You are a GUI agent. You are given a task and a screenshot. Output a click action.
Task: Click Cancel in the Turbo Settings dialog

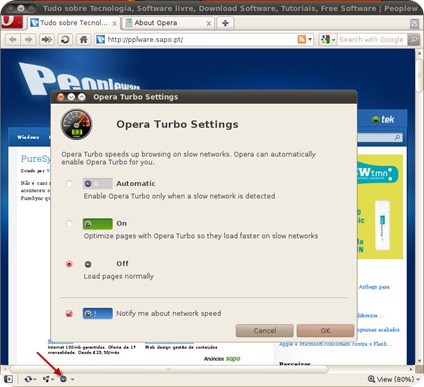pyautogui.click(x=265, y=331)
